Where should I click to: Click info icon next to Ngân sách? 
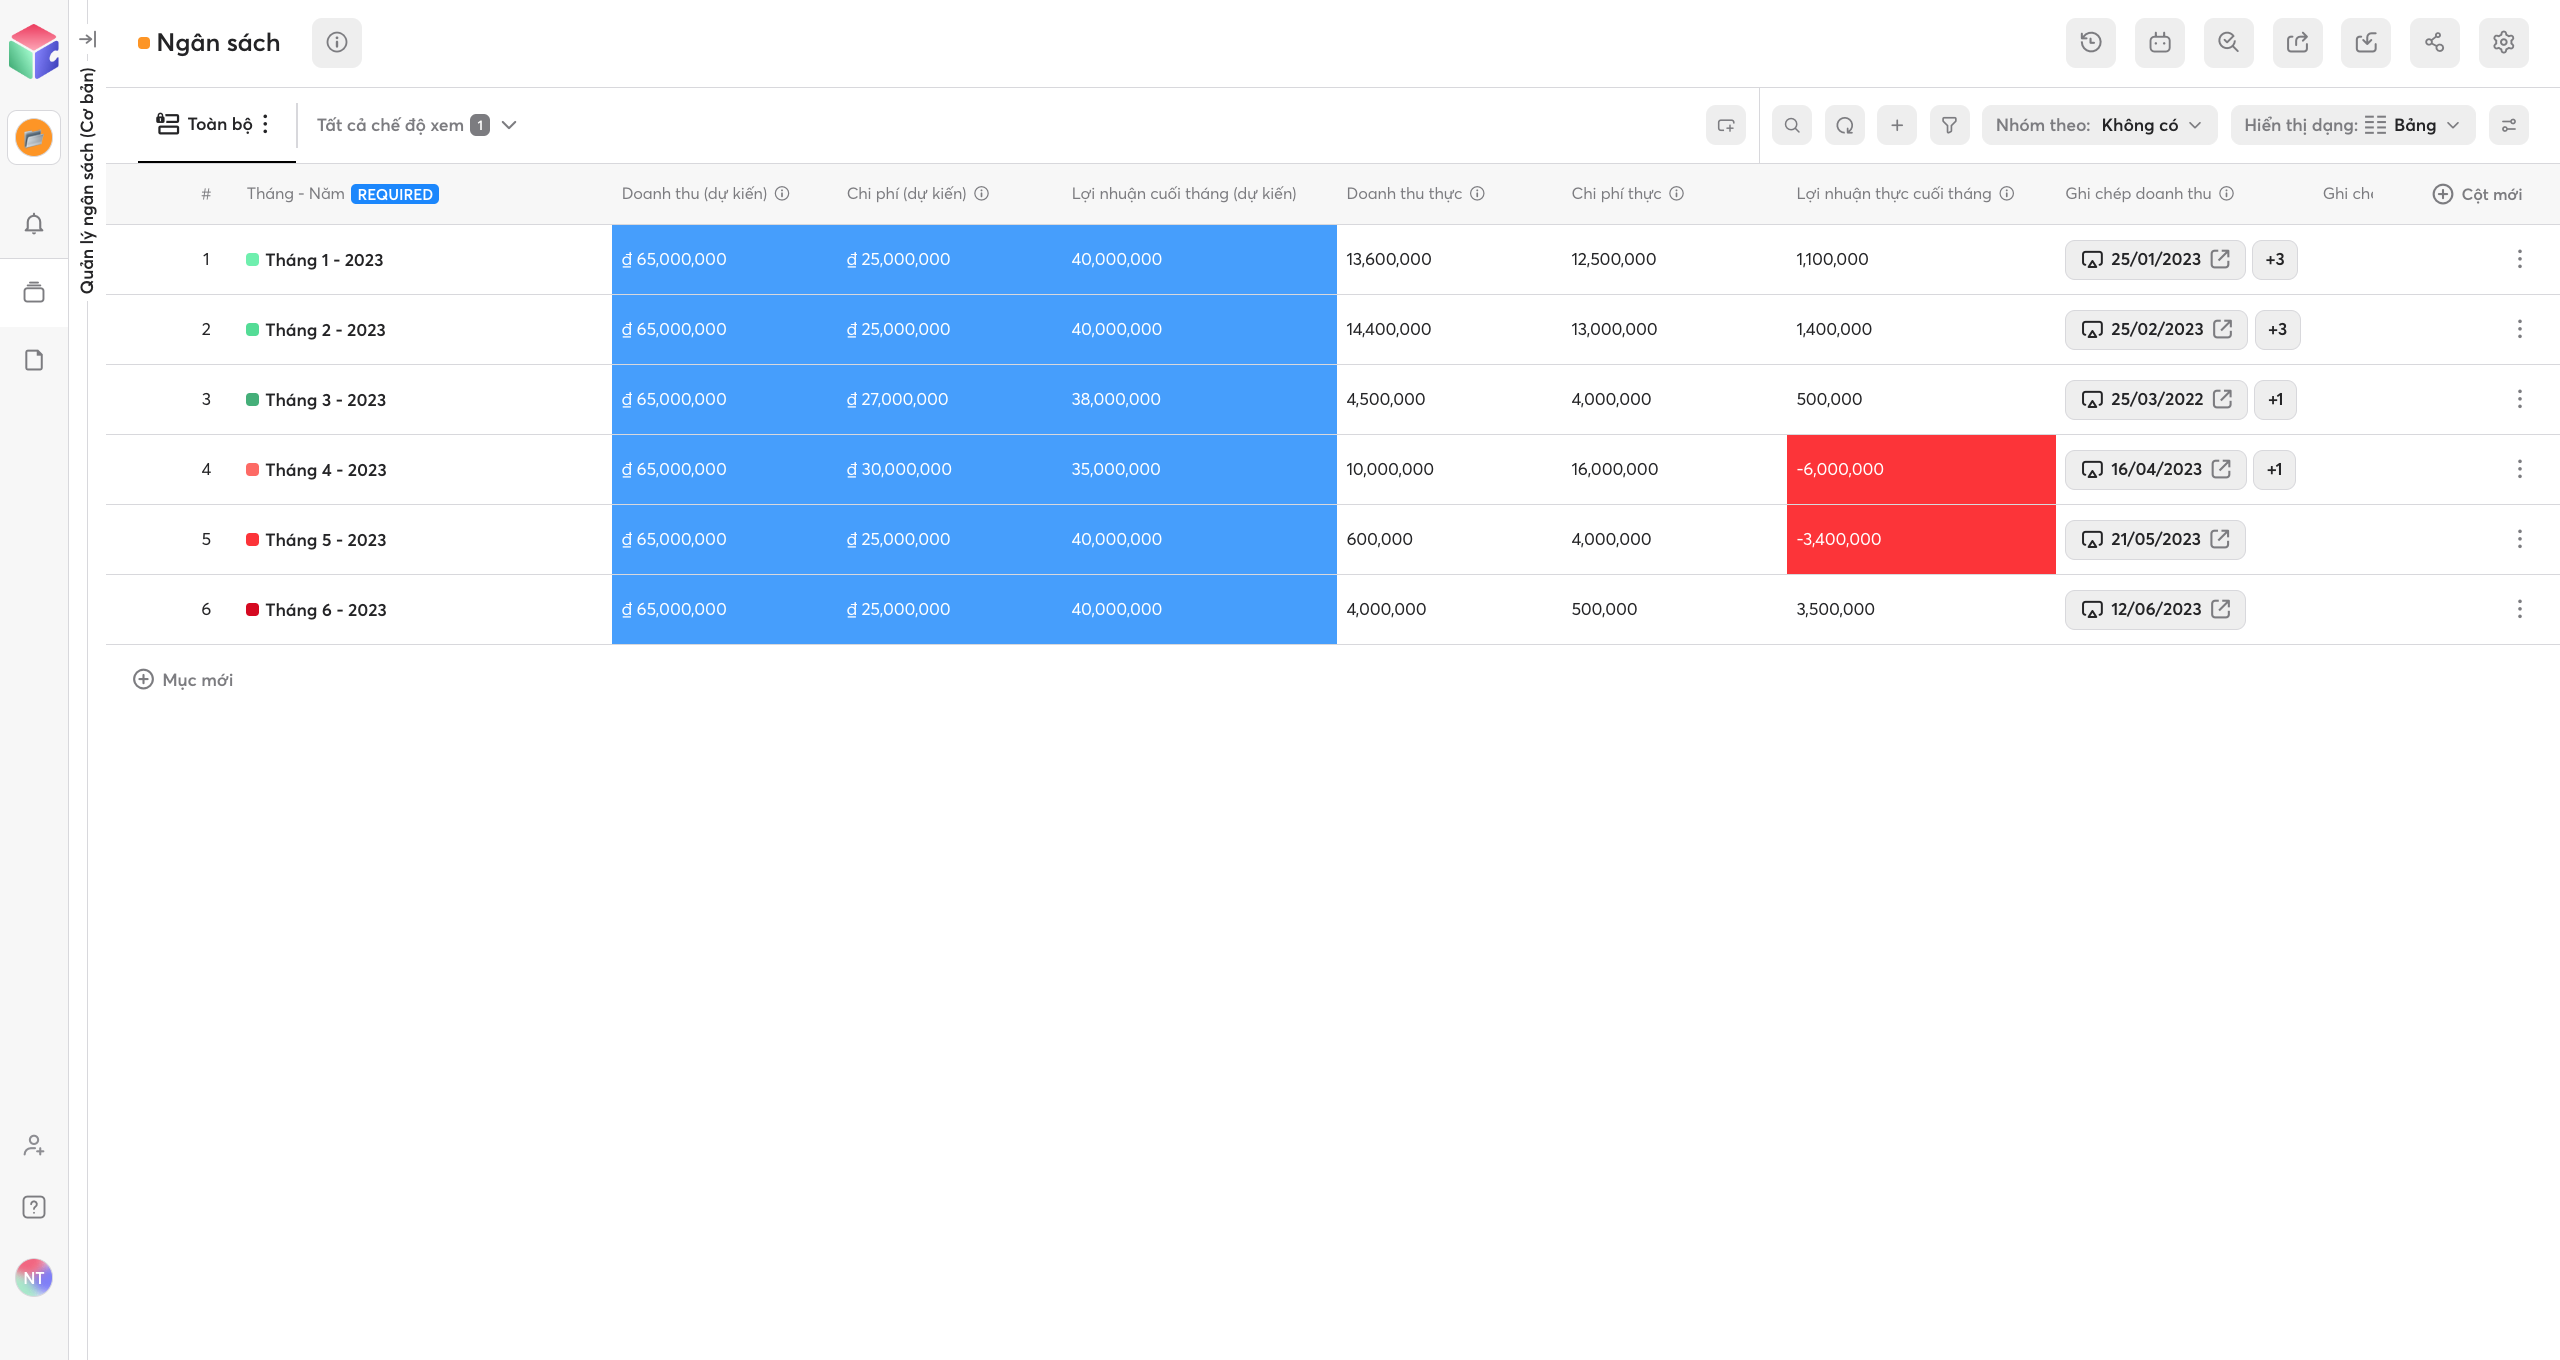337,42
